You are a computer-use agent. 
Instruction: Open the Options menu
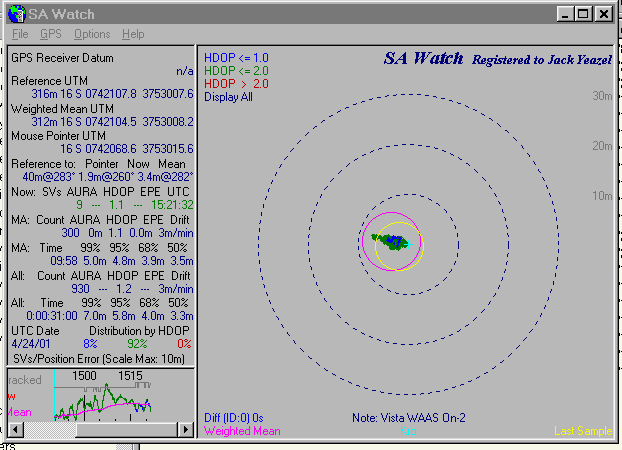point(92,34)
